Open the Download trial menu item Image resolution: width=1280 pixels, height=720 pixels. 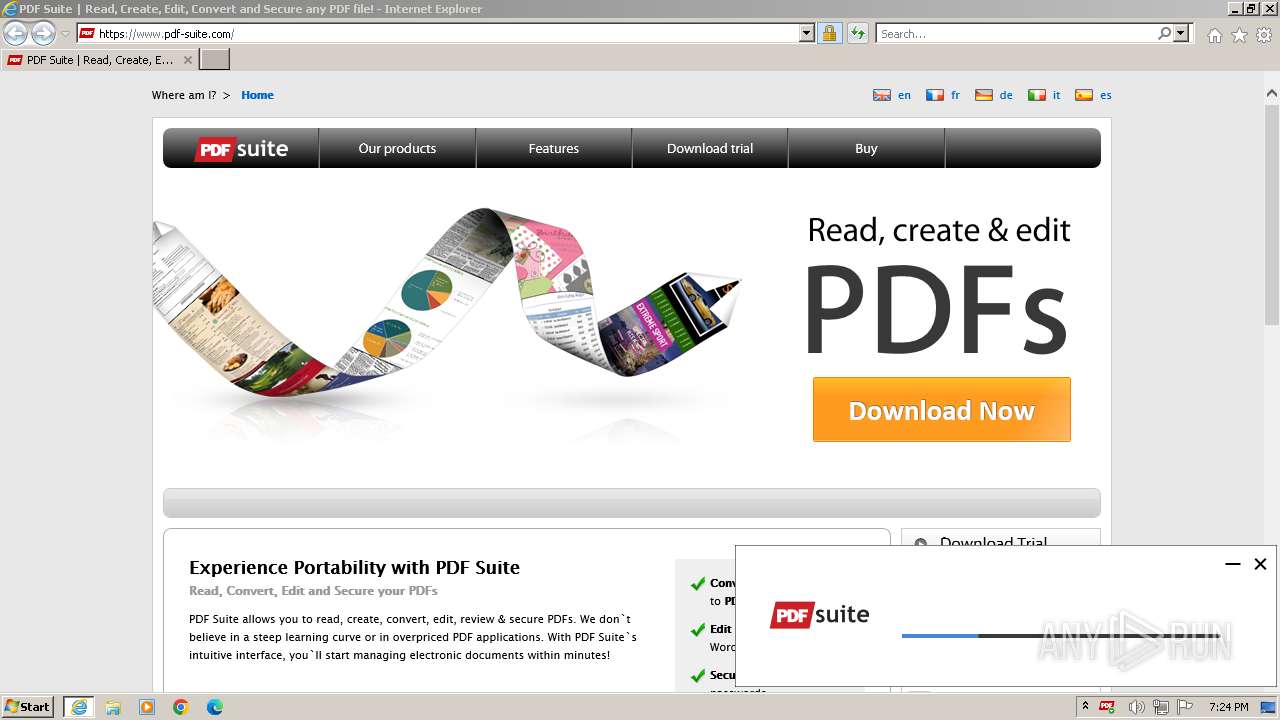710,148
